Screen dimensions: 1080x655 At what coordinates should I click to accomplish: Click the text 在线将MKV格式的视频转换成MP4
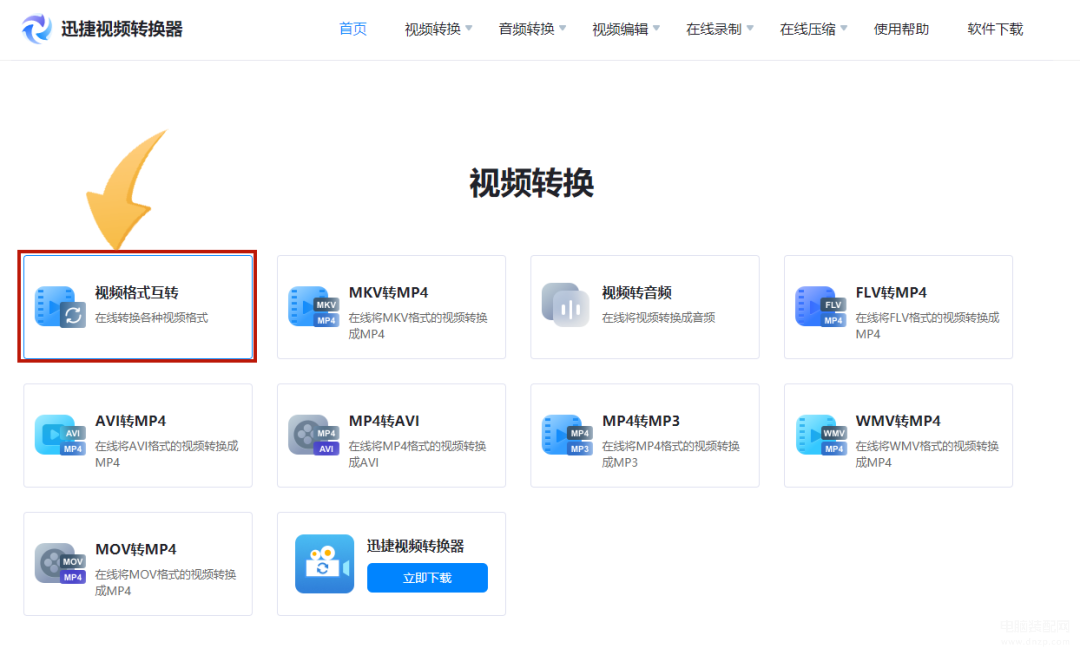pyautogui.click(x=418, y=326)
